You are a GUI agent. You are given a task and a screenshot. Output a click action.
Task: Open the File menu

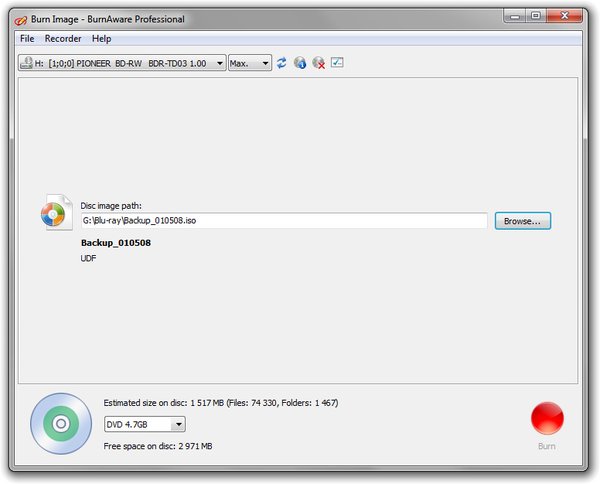27,39
